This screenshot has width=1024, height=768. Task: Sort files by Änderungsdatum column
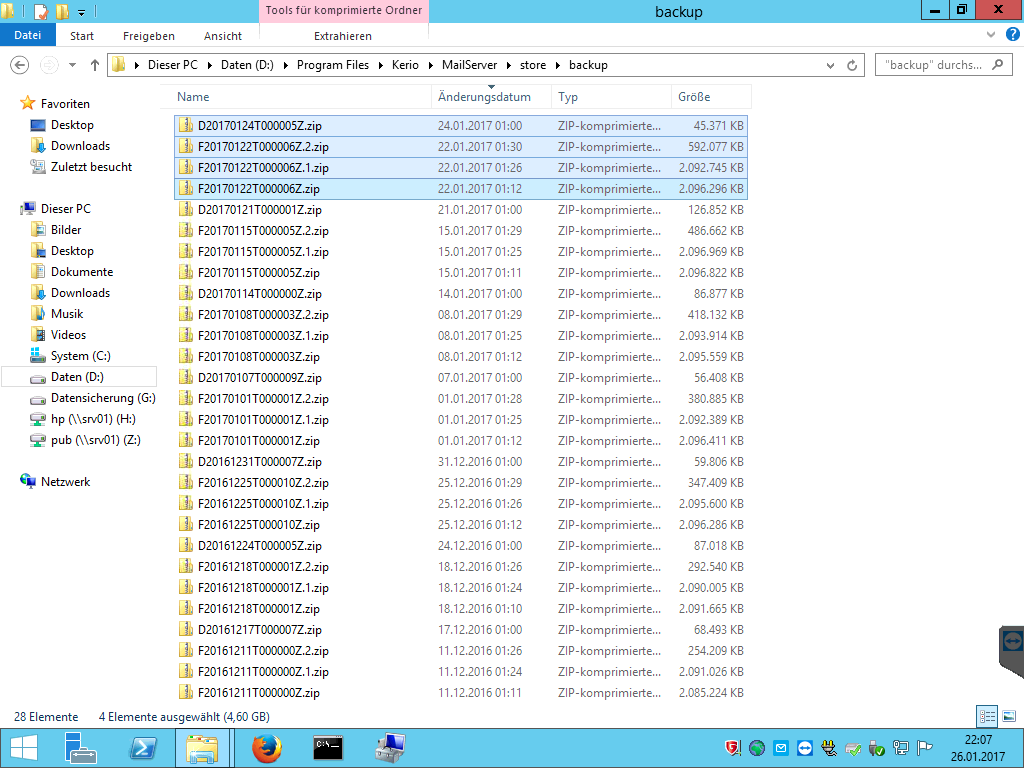click(x=483, y=97)
